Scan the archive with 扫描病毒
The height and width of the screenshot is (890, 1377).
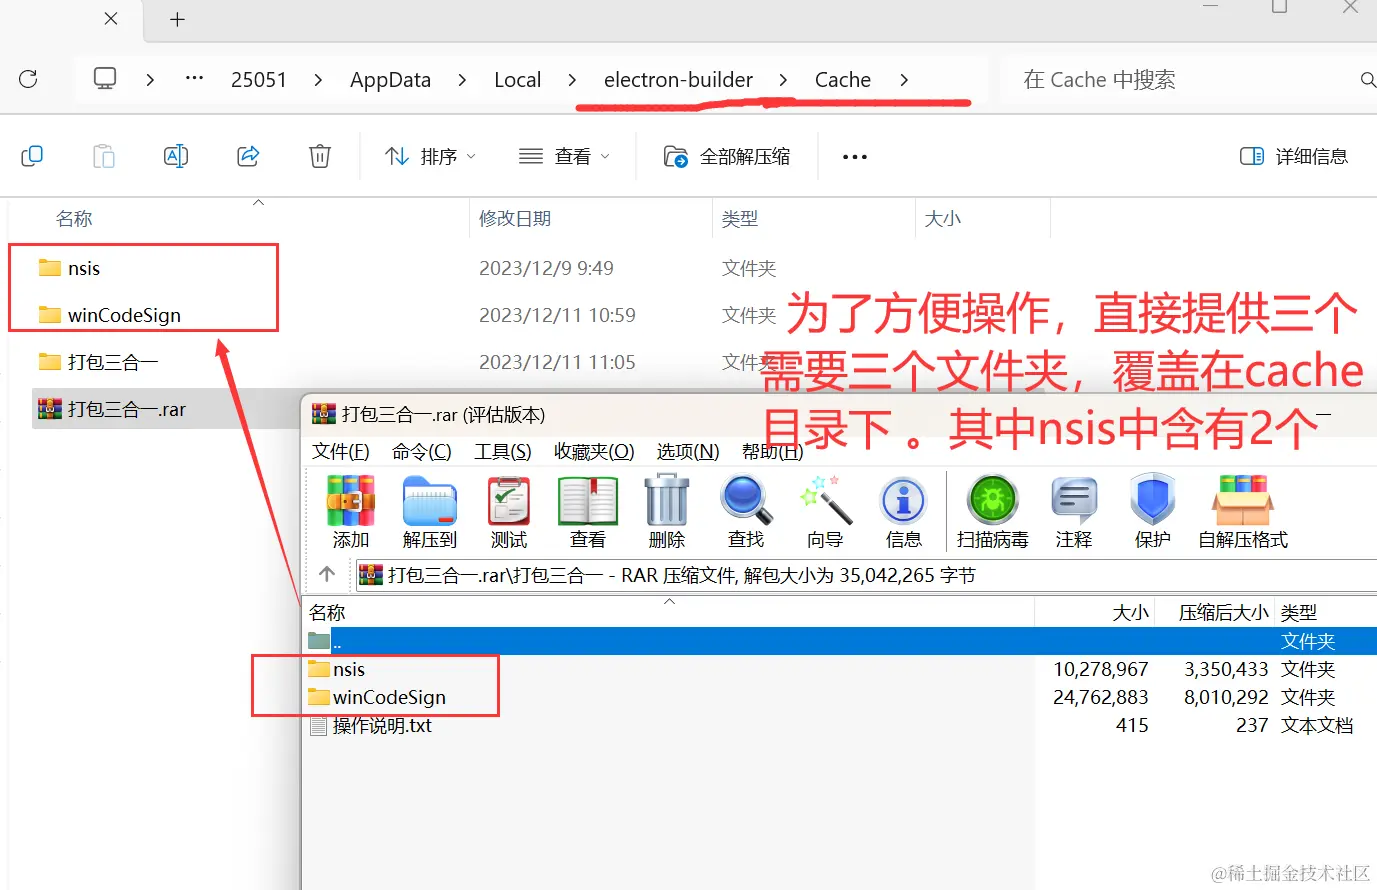[992, 510]
